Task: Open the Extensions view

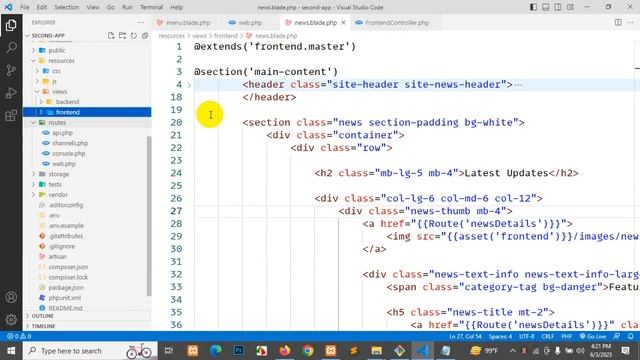Action: [x=11, y=116]
